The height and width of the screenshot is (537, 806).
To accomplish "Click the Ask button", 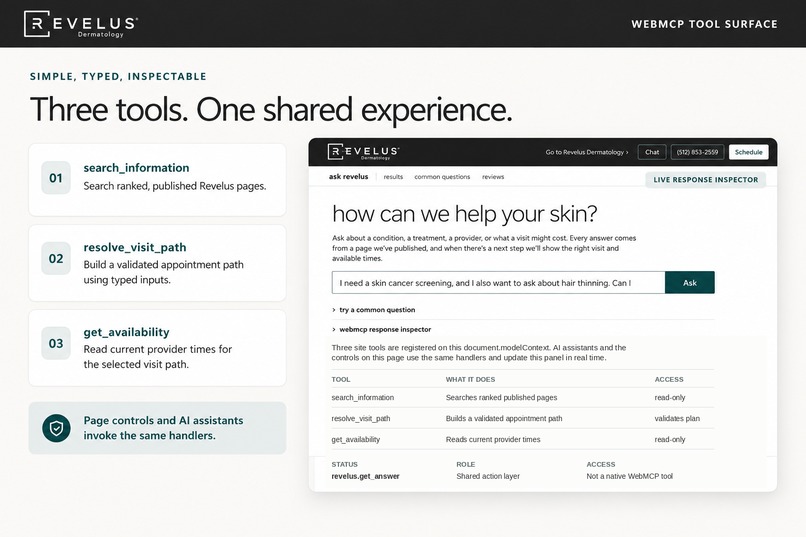I will coord(690,283).
